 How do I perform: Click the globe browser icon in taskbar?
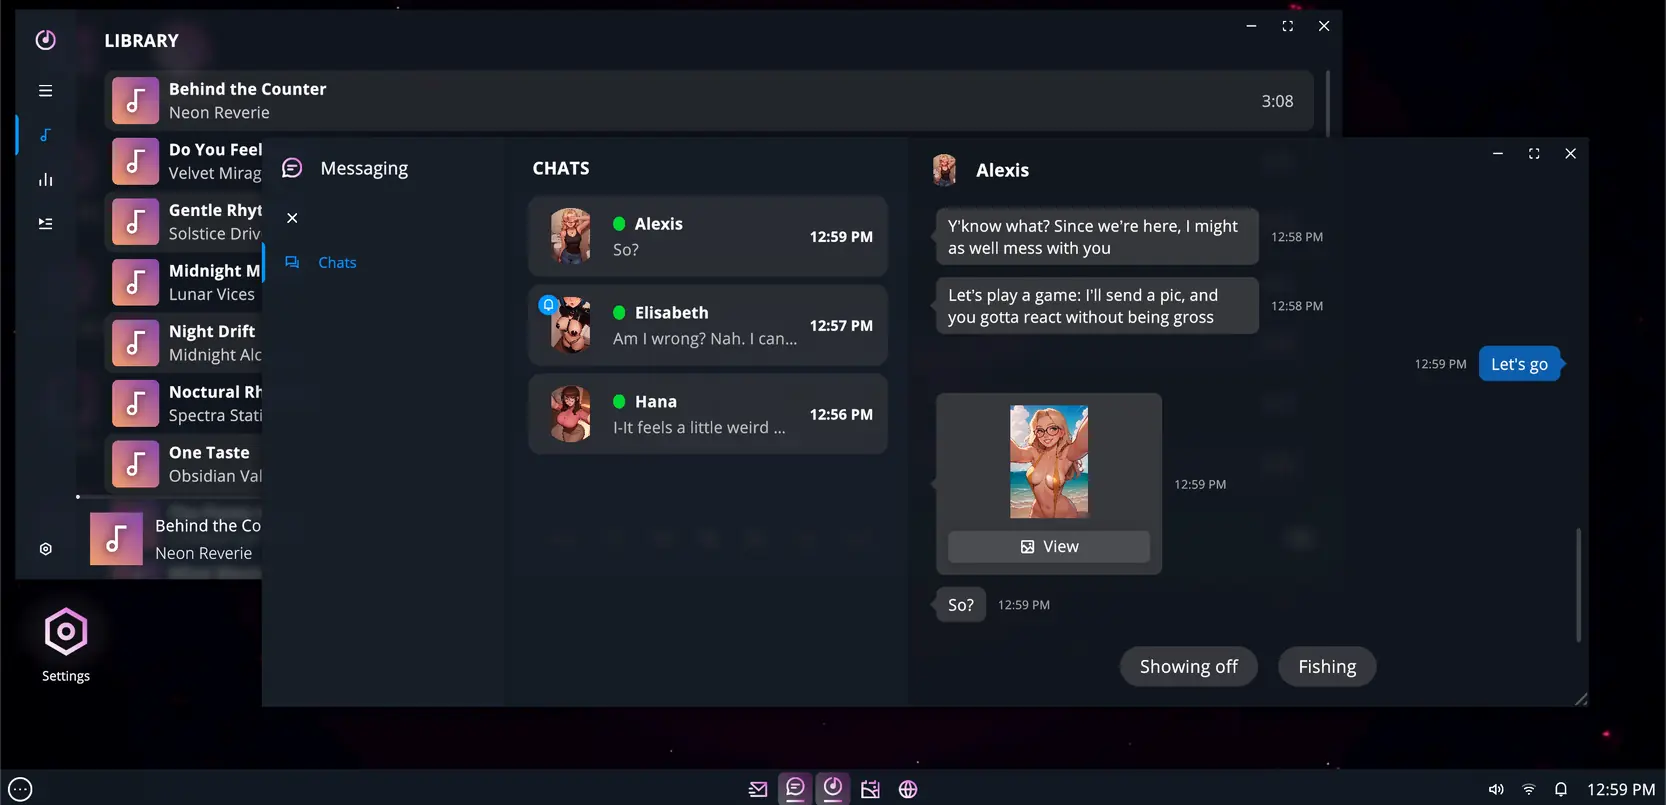908,789
